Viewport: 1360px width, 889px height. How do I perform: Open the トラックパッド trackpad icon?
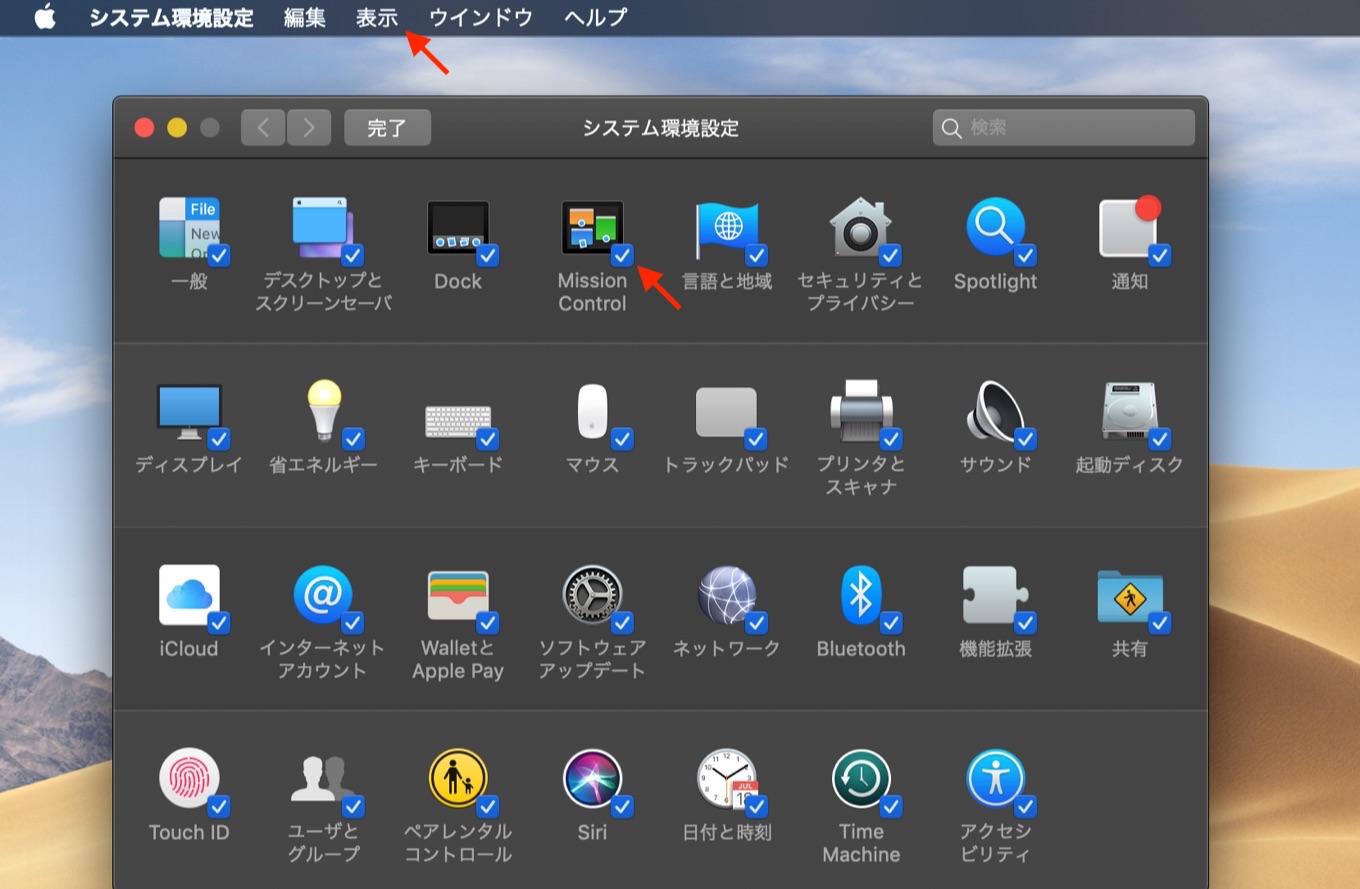tap(726, 412)
